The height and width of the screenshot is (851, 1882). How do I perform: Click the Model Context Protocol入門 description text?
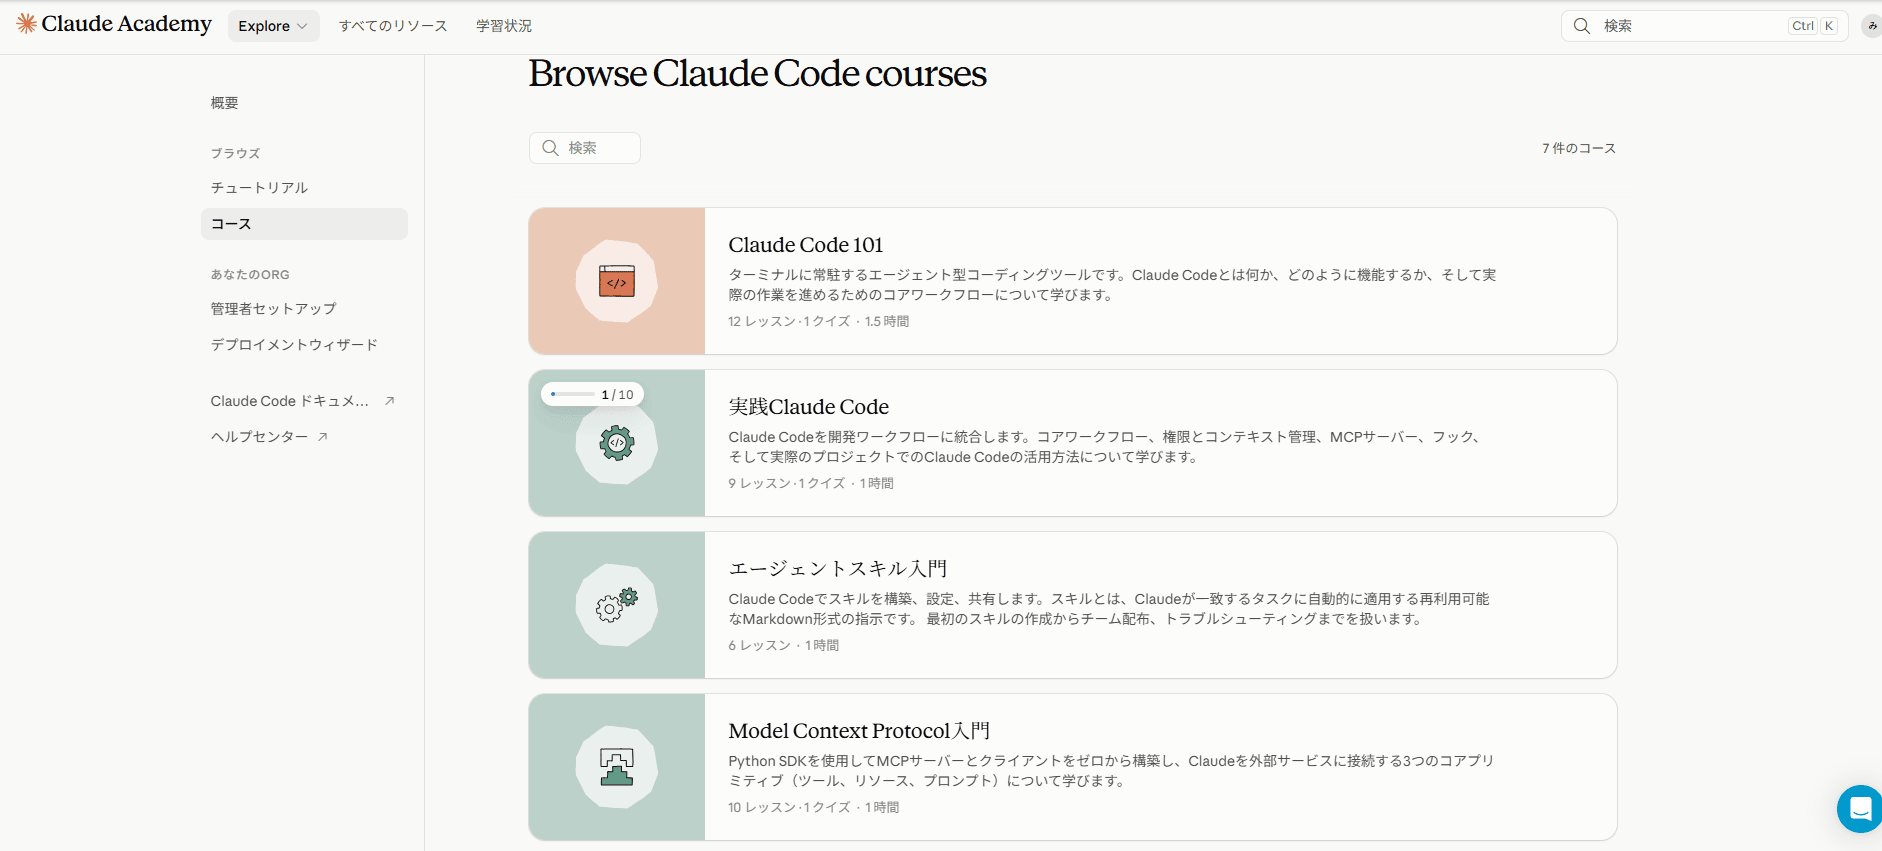click(1111, 771)
